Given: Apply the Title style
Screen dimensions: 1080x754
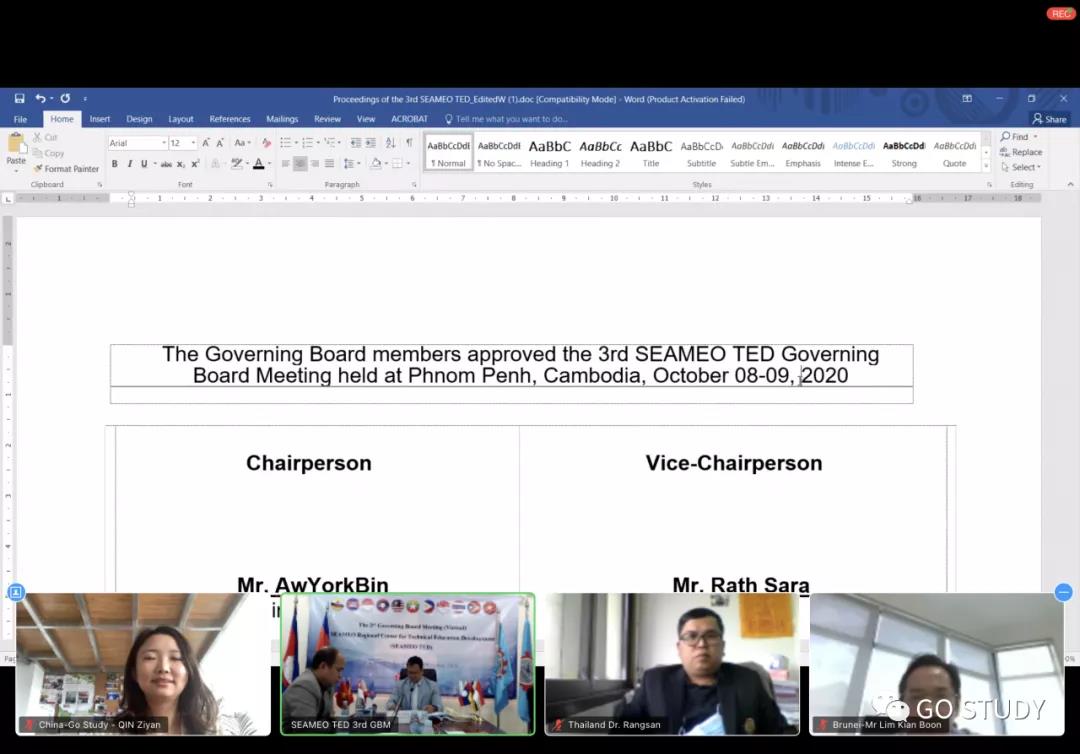Looking at the screenshot, I should point(651,152).
